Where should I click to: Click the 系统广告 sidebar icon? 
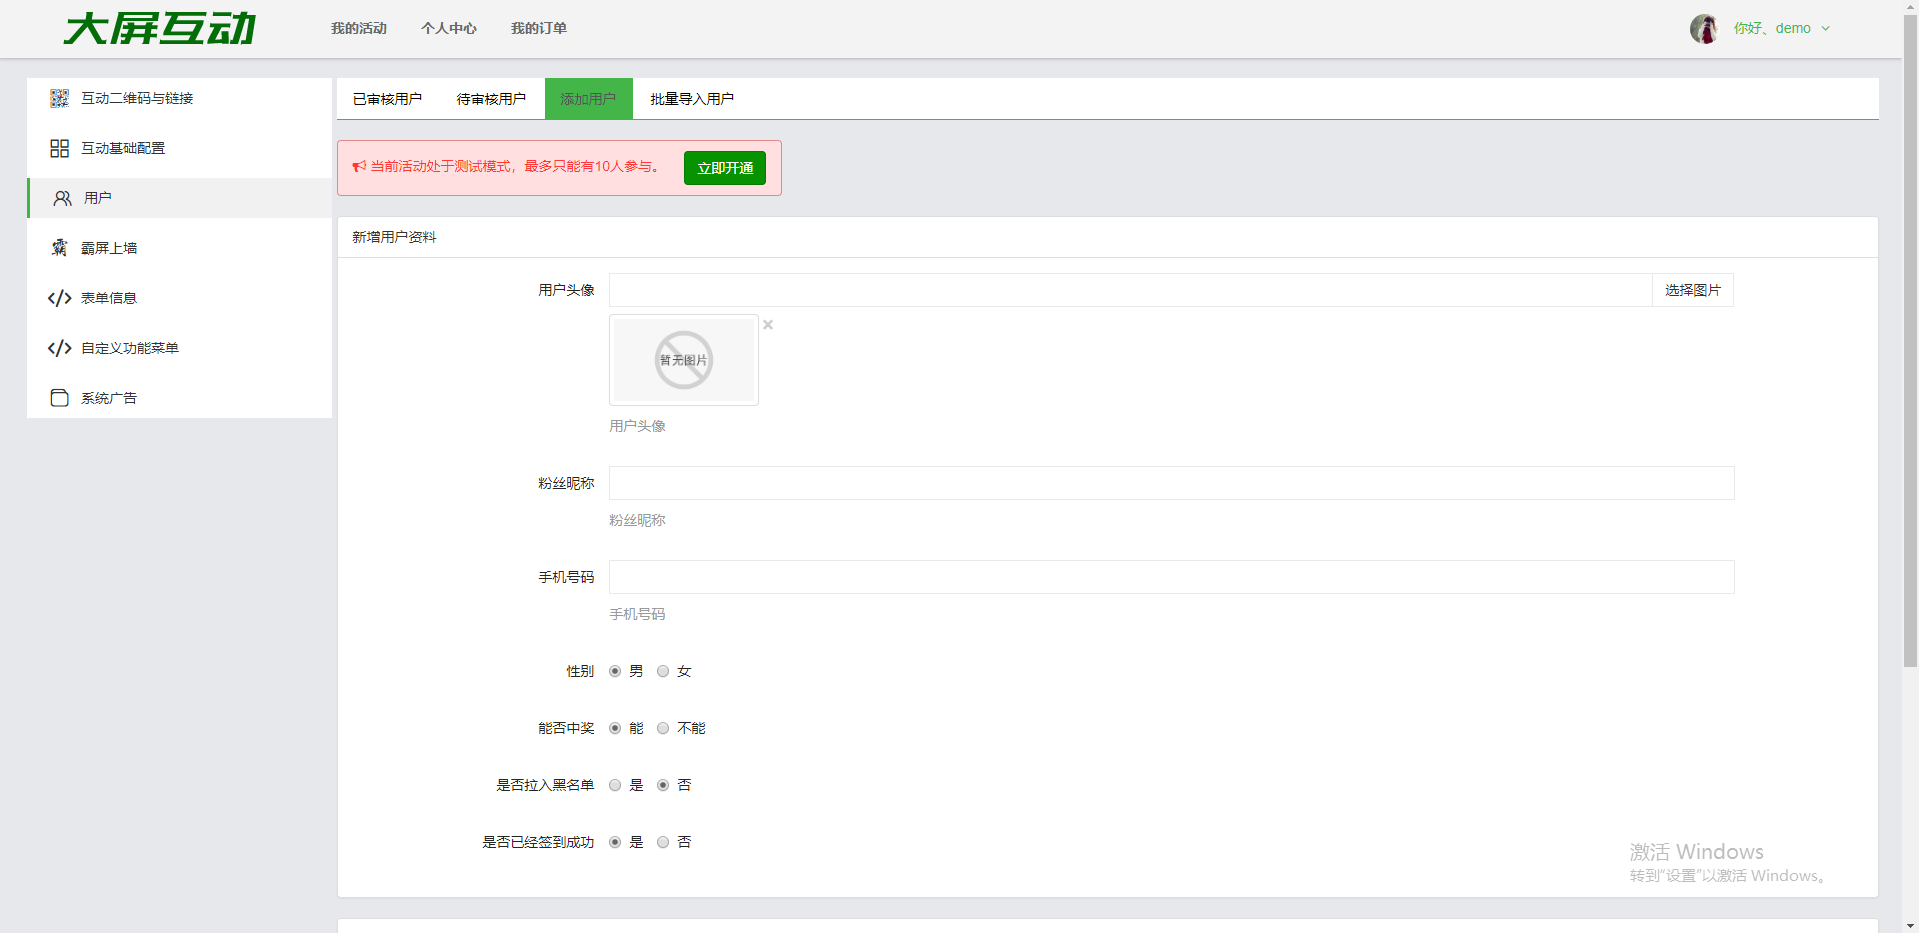60,398
